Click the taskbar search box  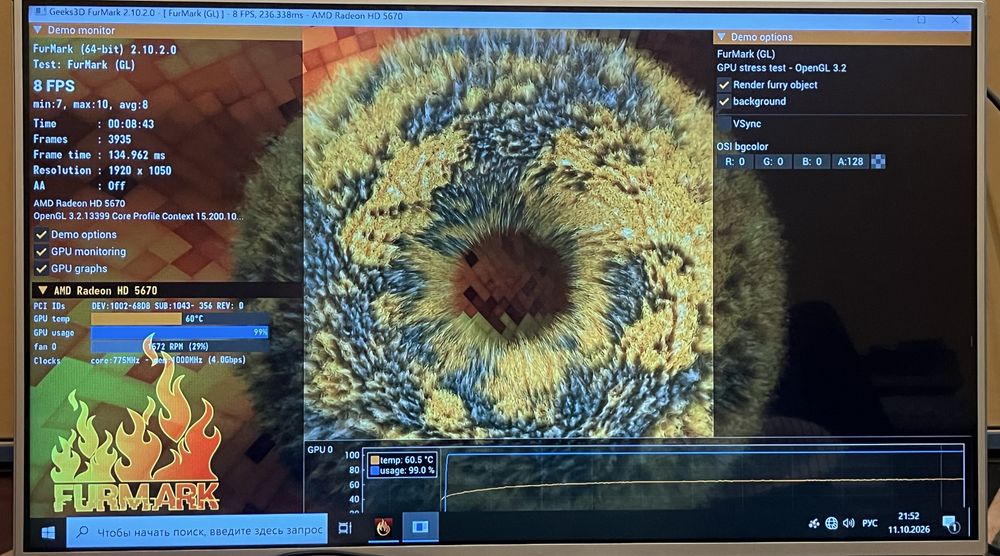tap(197, 531)
